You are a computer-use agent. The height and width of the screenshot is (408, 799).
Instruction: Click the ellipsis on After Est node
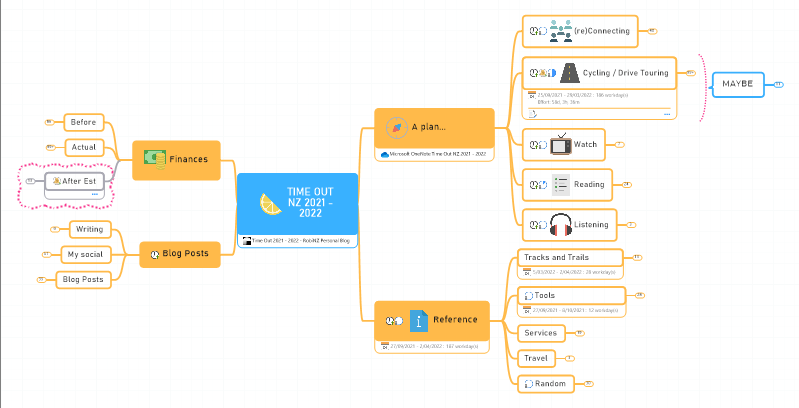(x=94, y=194)
